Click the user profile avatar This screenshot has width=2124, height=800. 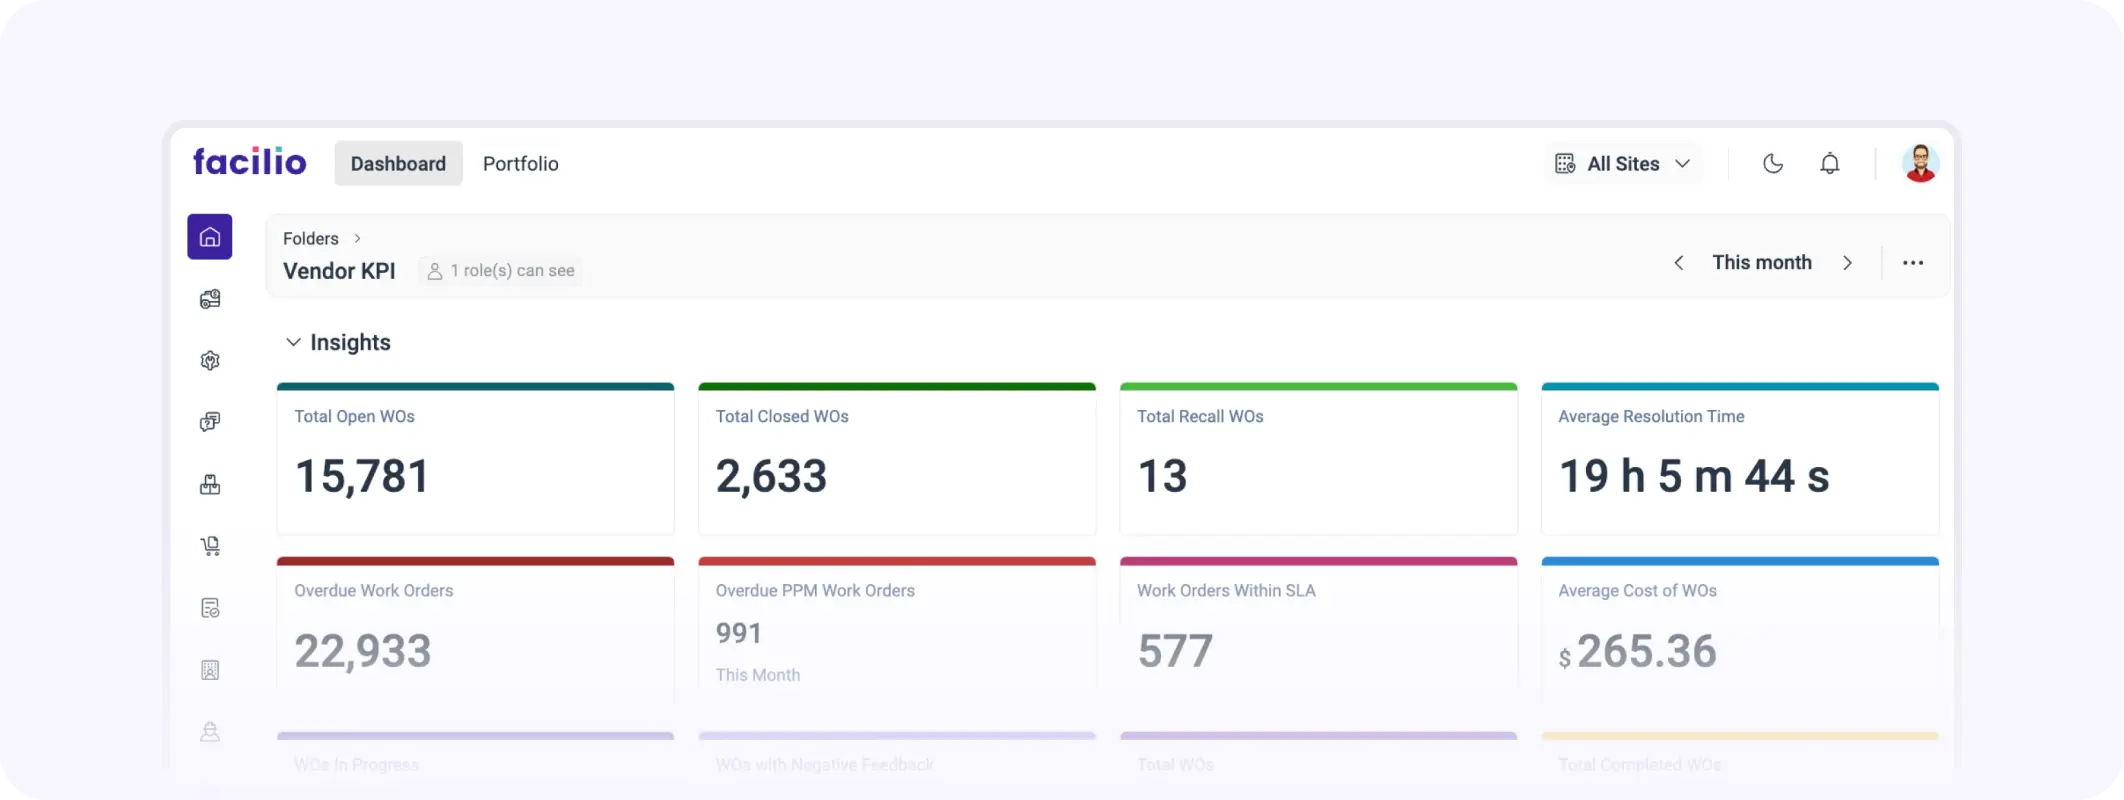[1920, 164]
